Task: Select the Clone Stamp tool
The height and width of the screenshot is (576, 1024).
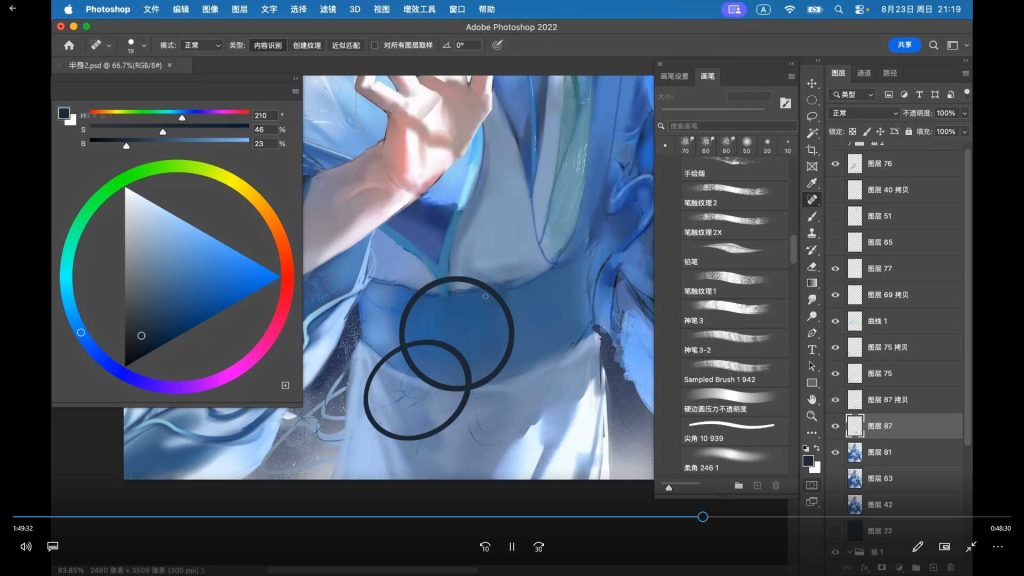Action: (812, 233)
